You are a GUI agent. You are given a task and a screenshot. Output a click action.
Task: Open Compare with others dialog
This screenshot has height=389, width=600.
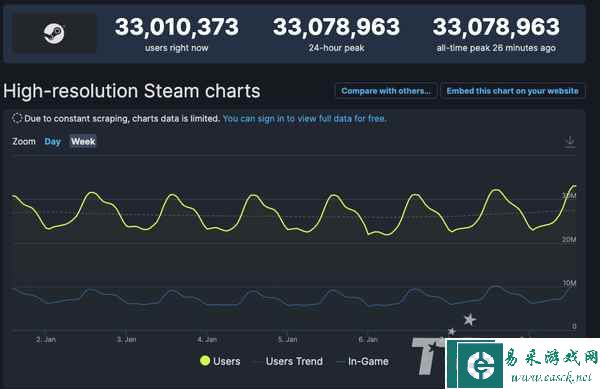click(x=386, y=91)
